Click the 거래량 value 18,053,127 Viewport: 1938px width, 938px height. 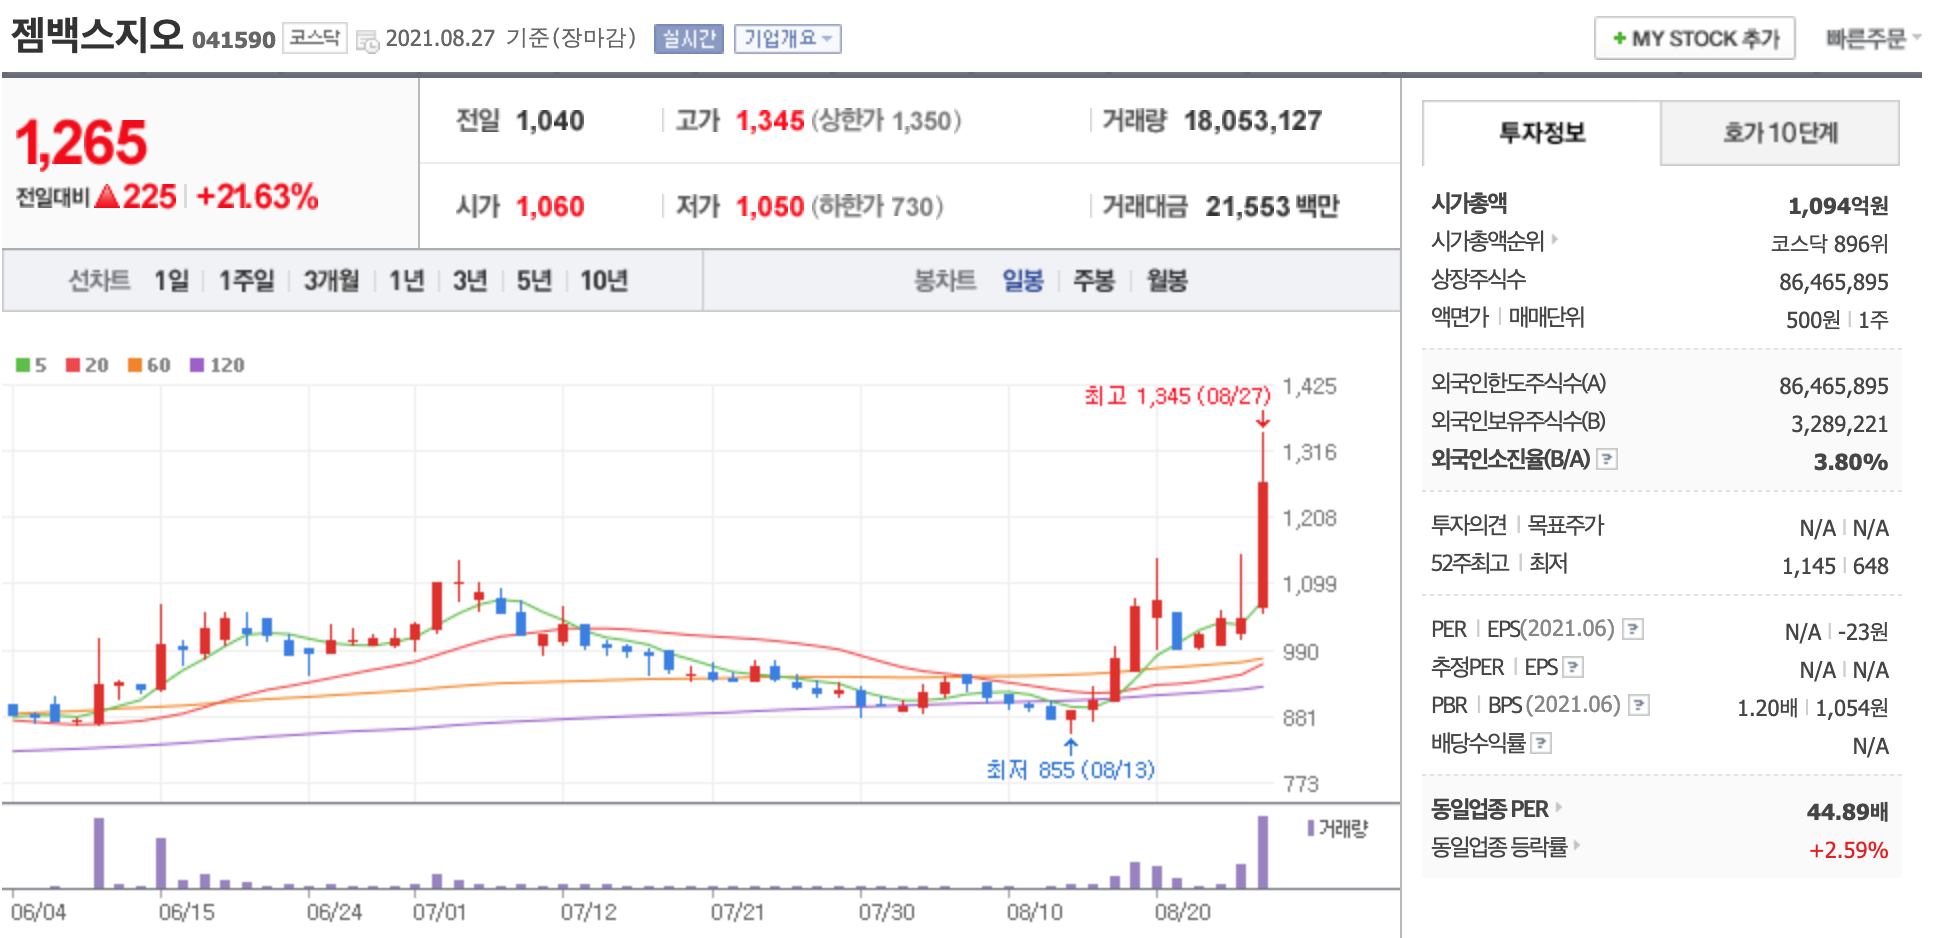pyautogui.click(x=1253, y=121)
